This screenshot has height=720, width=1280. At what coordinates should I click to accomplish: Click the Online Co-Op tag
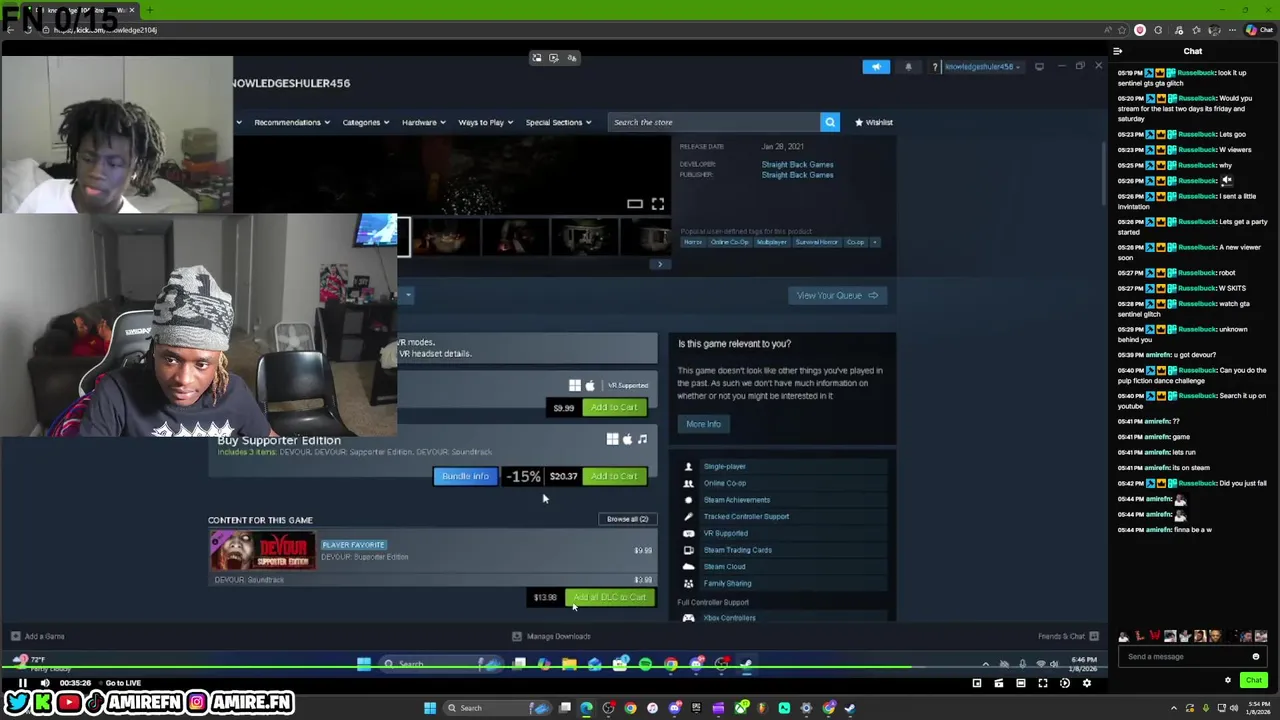point(729,242)
